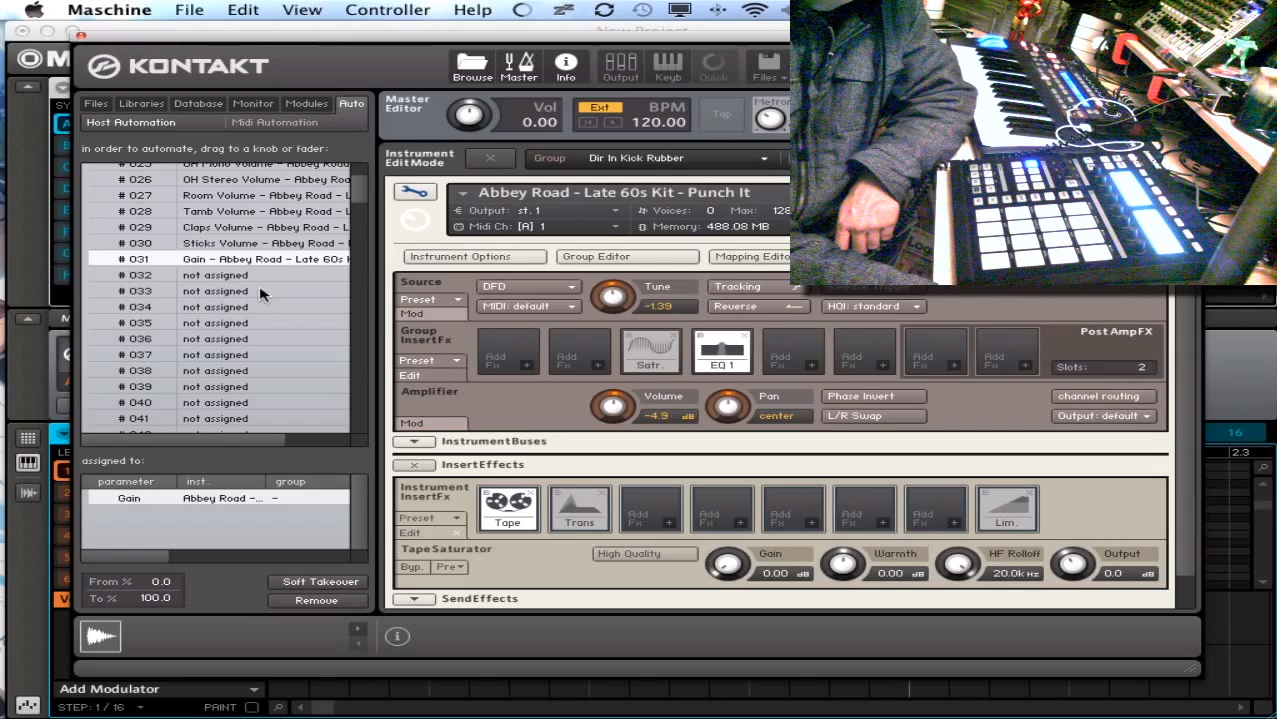
Task: Open the Output: default dropdown
Action: point(1105,416)
